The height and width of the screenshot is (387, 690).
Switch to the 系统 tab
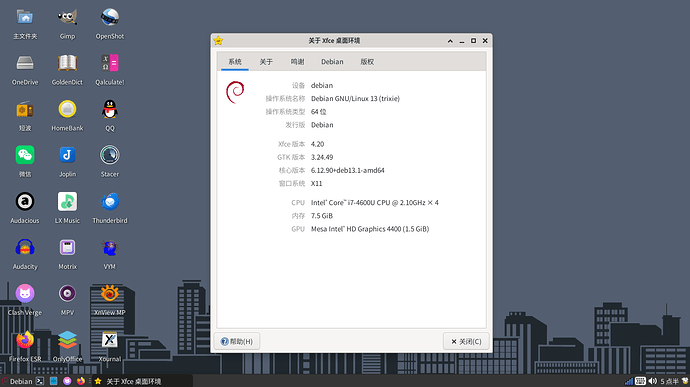point(235,62)
